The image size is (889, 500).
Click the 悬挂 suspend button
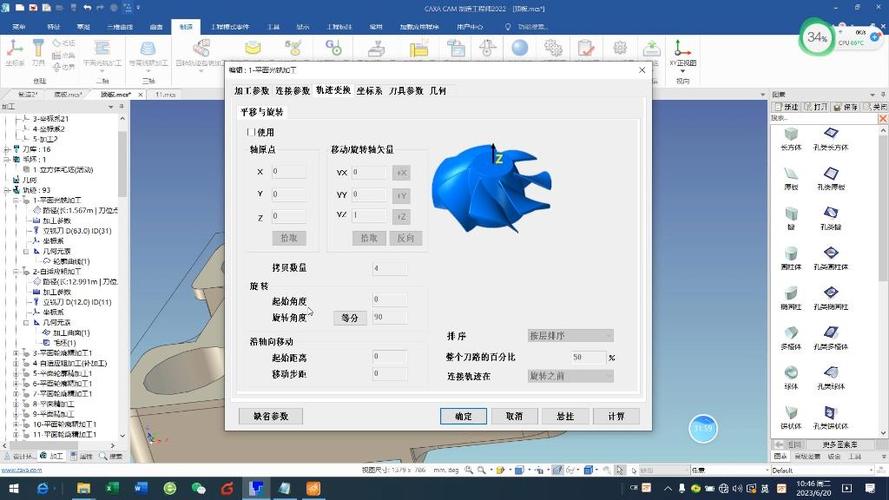[565, 416]
